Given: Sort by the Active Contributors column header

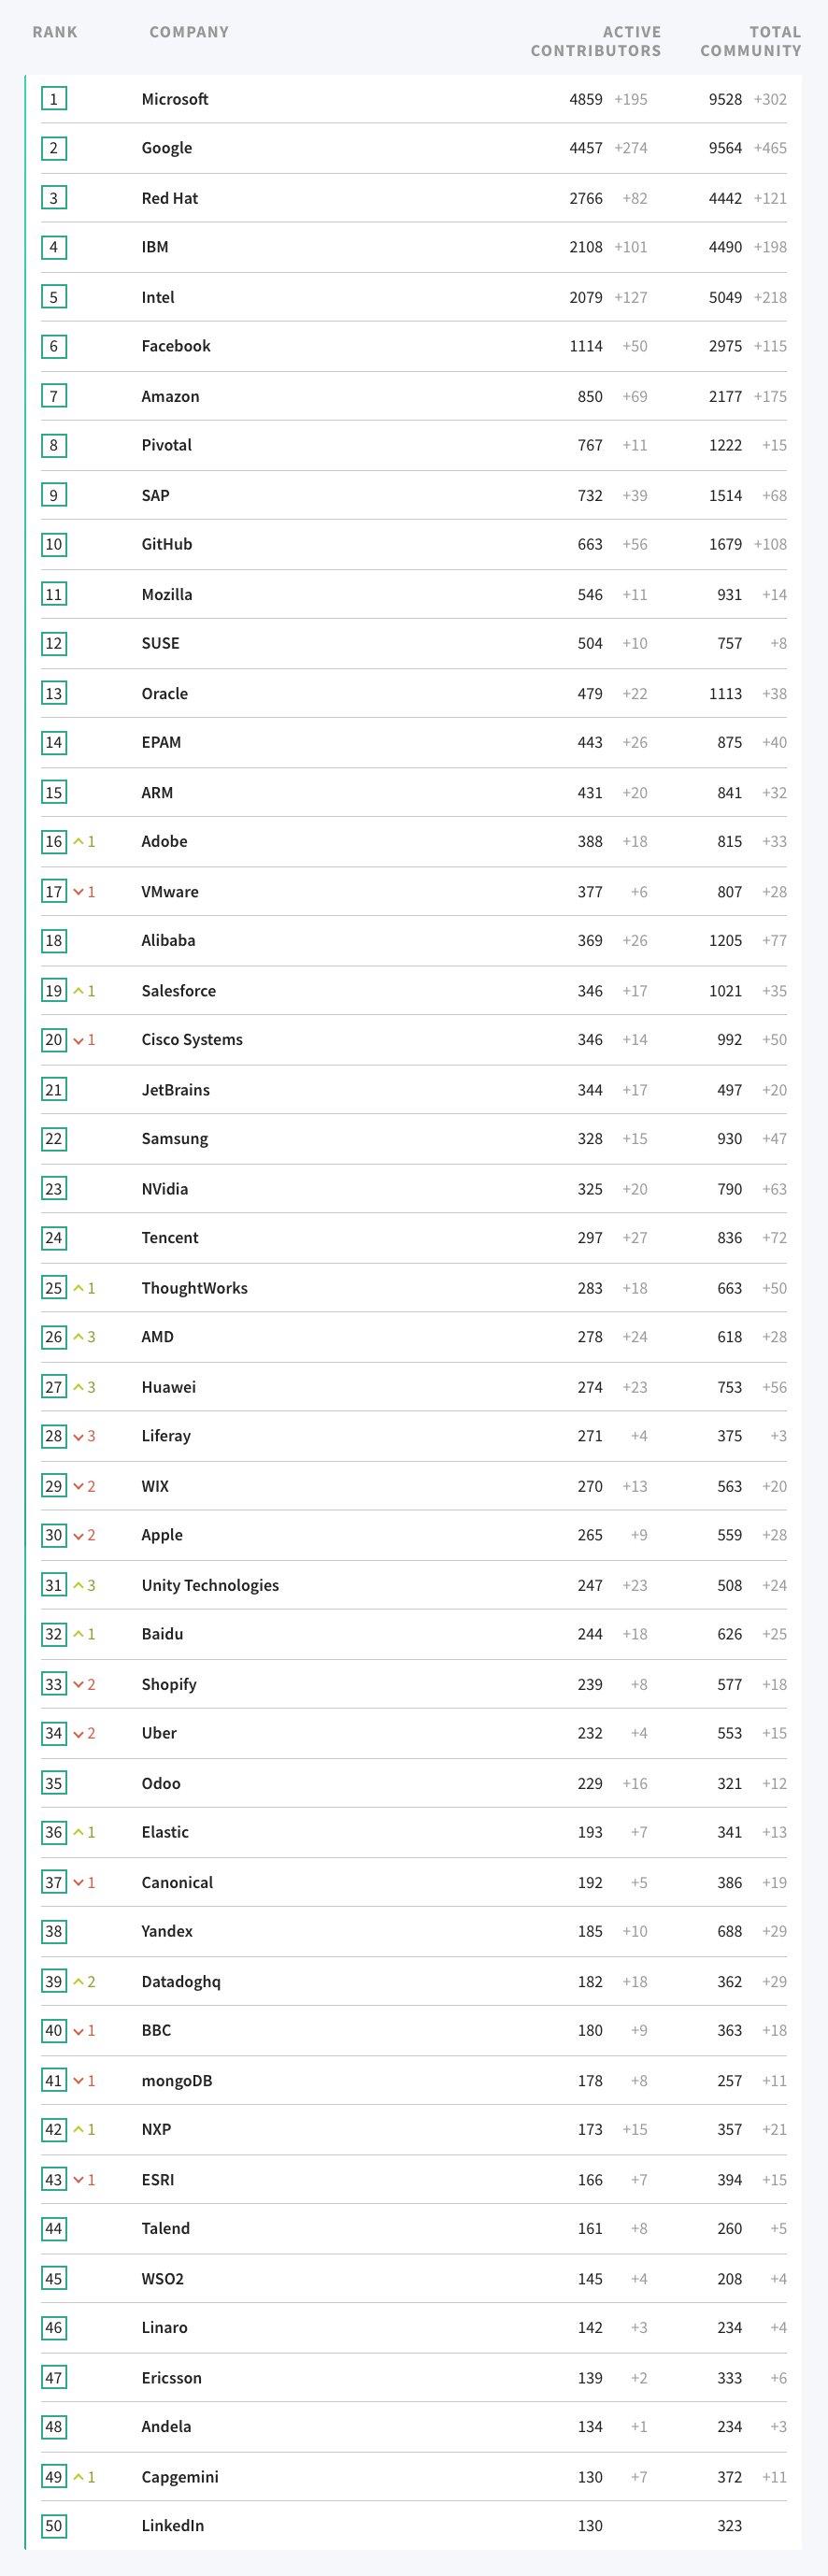Looking at the screenshot, I should [595, 41].
